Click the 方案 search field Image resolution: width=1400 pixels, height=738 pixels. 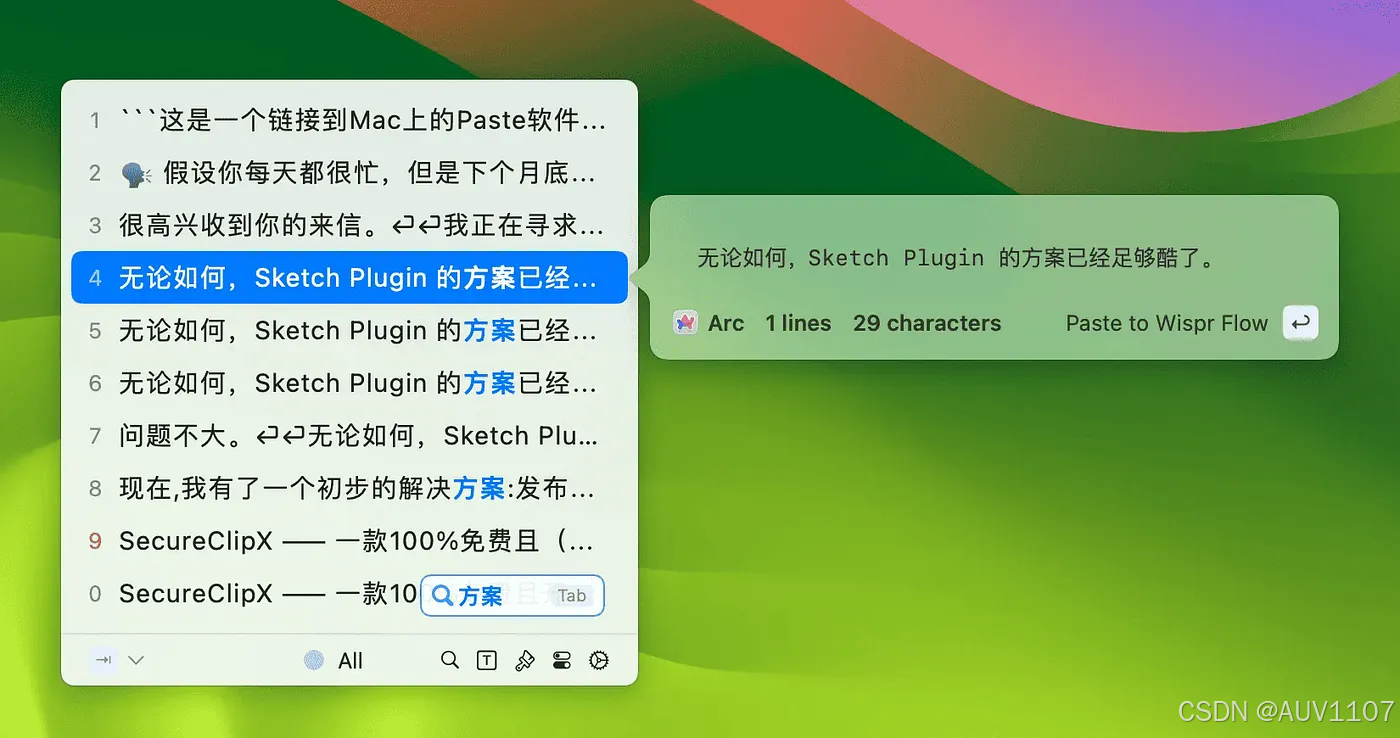click(512, 596)
